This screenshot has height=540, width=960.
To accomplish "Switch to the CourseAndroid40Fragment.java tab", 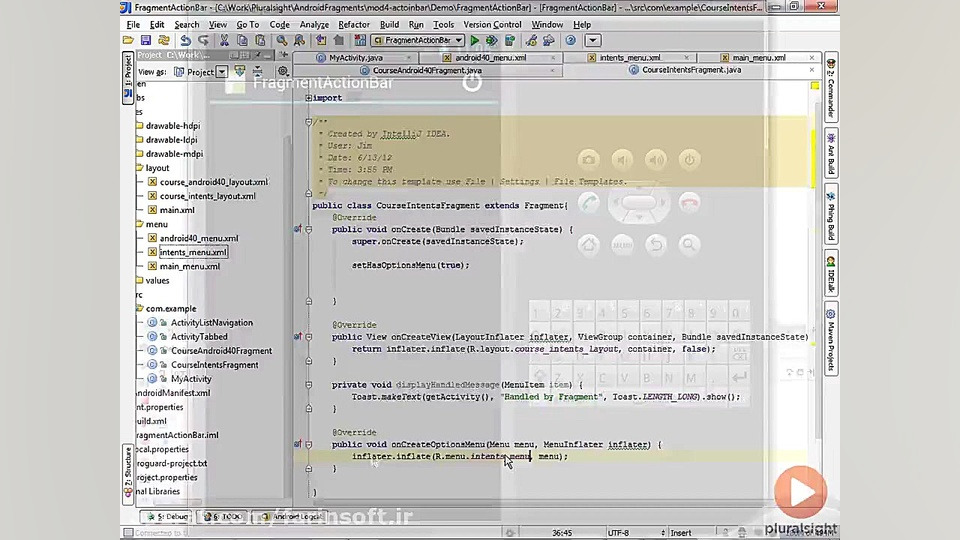I will click(x=427, y=70).
